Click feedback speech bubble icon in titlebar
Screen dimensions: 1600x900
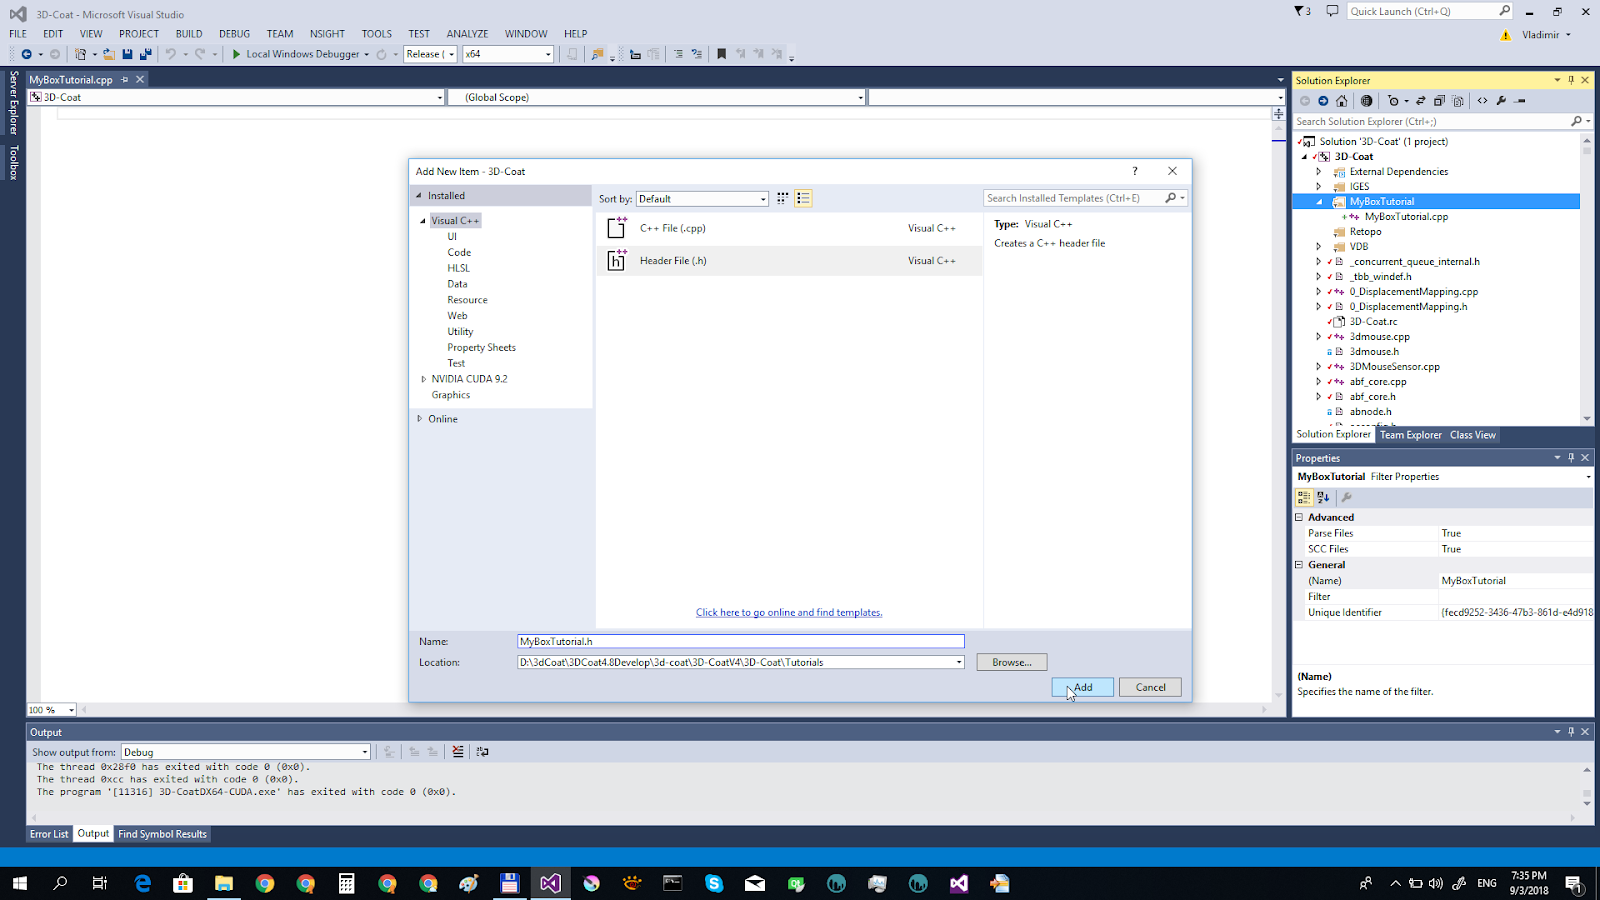1332,11
